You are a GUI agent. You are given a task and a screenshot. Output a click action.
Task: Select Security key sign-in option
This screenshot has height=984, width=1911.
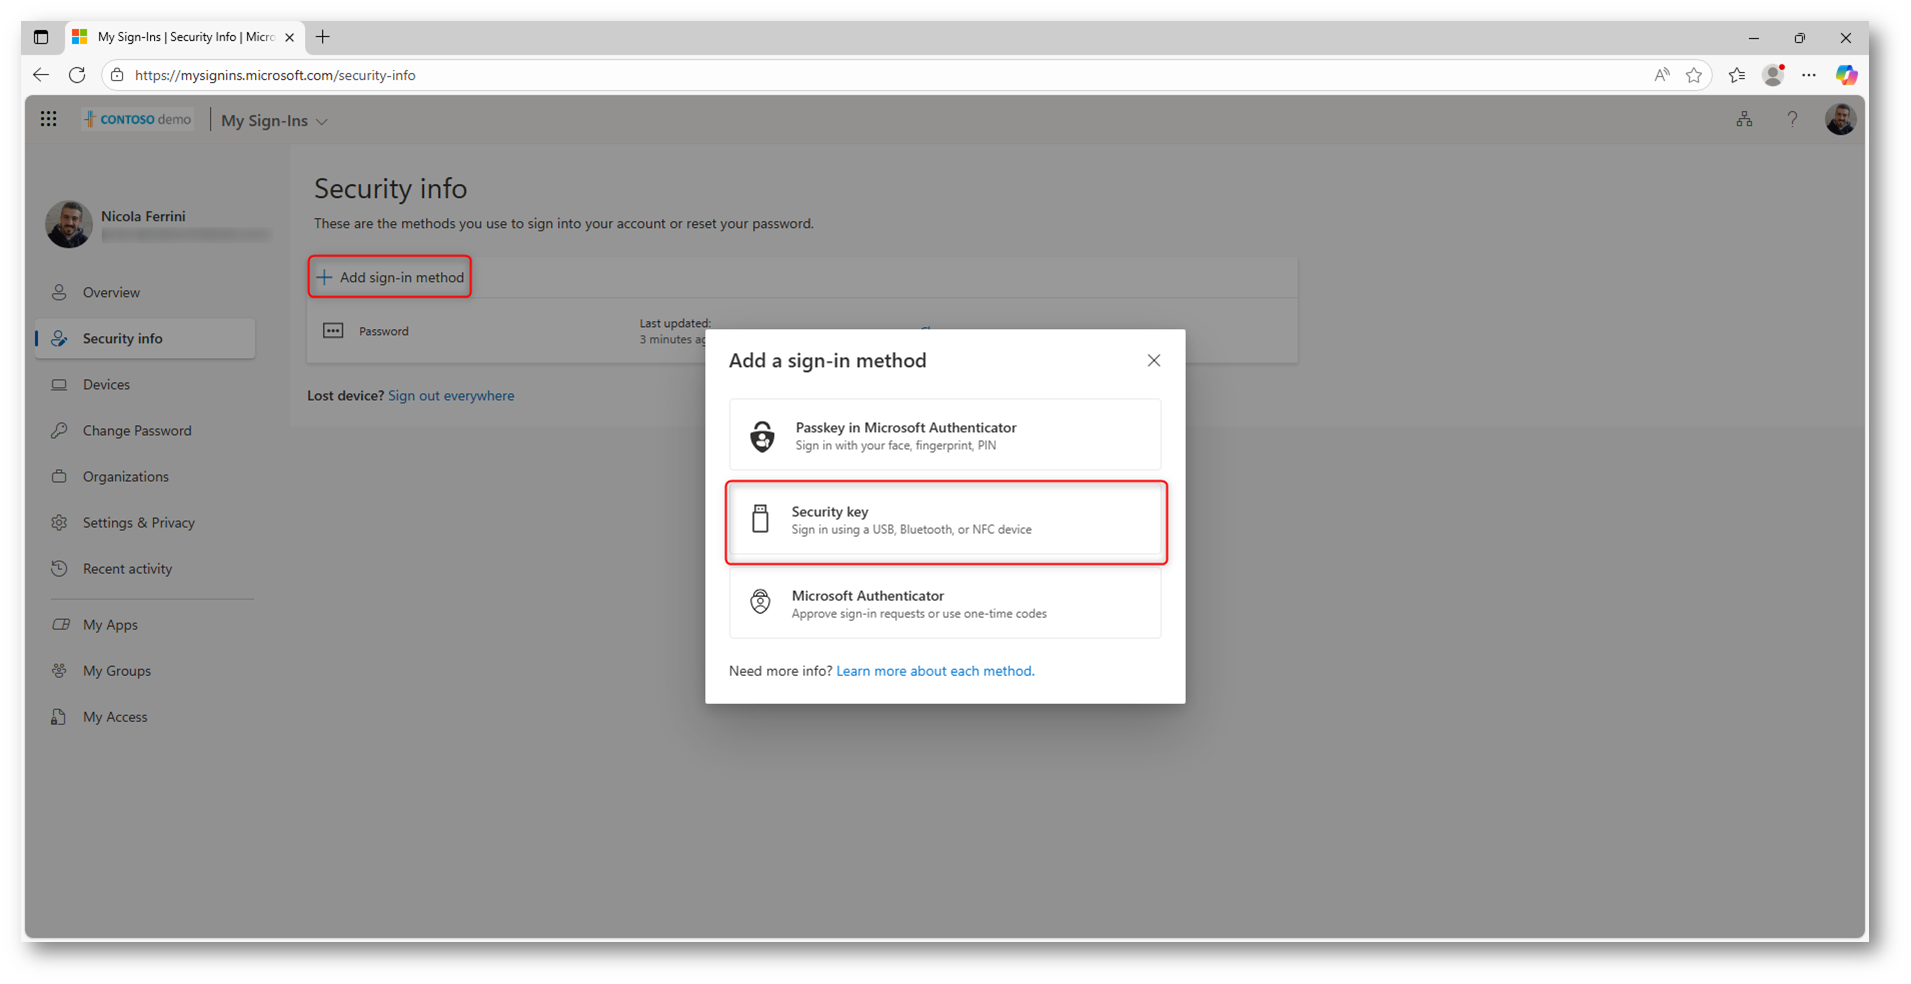click(945, 521)
